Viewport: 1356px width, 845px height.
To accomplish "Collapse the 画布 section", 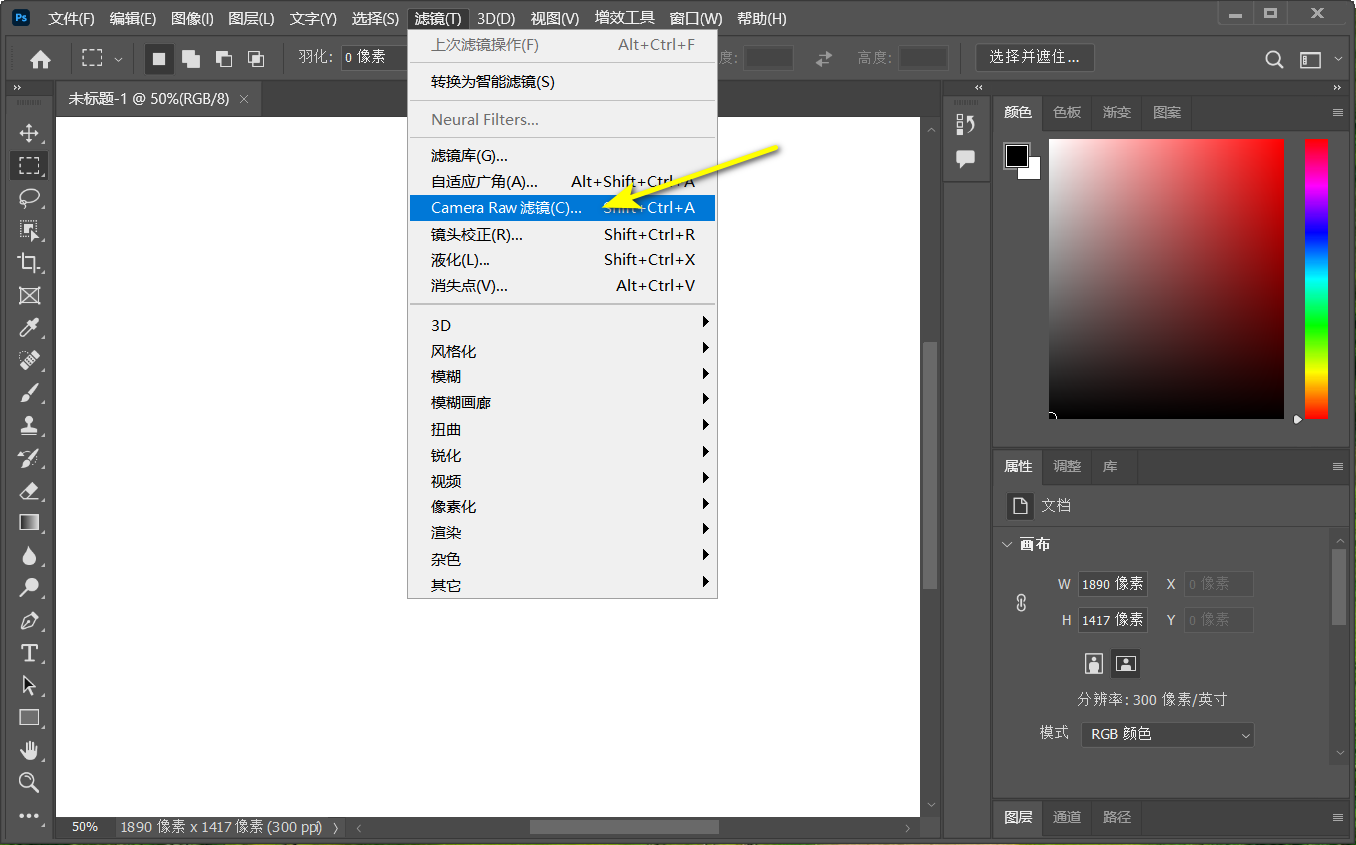I will 1008,545.
